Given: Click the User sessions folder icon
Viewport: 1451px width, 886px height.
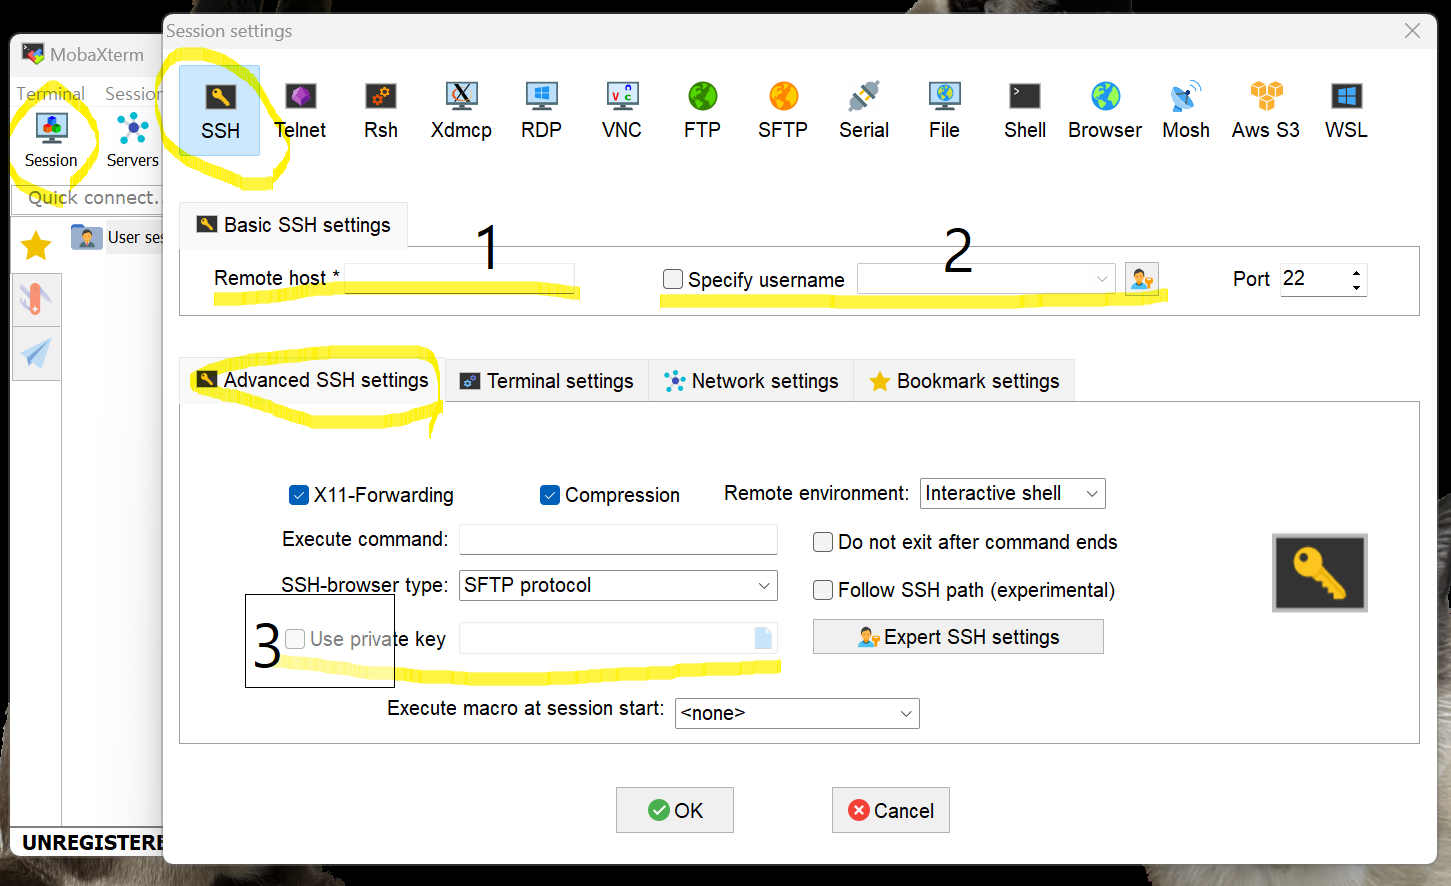Looking at the screenshot, I should (86, 237).
